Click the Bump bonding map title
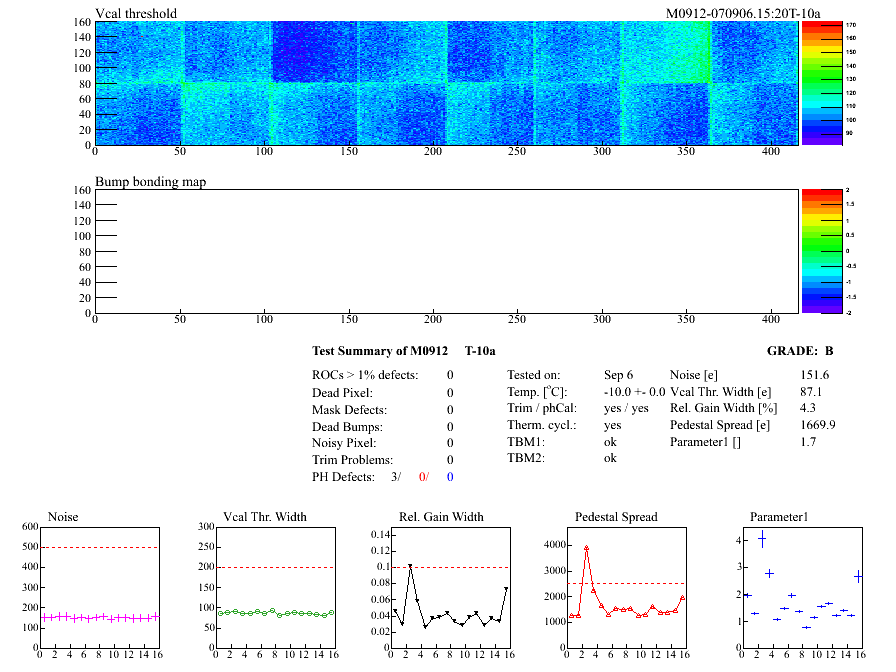This screenshot has width=896, height=672. coord(150,182)
